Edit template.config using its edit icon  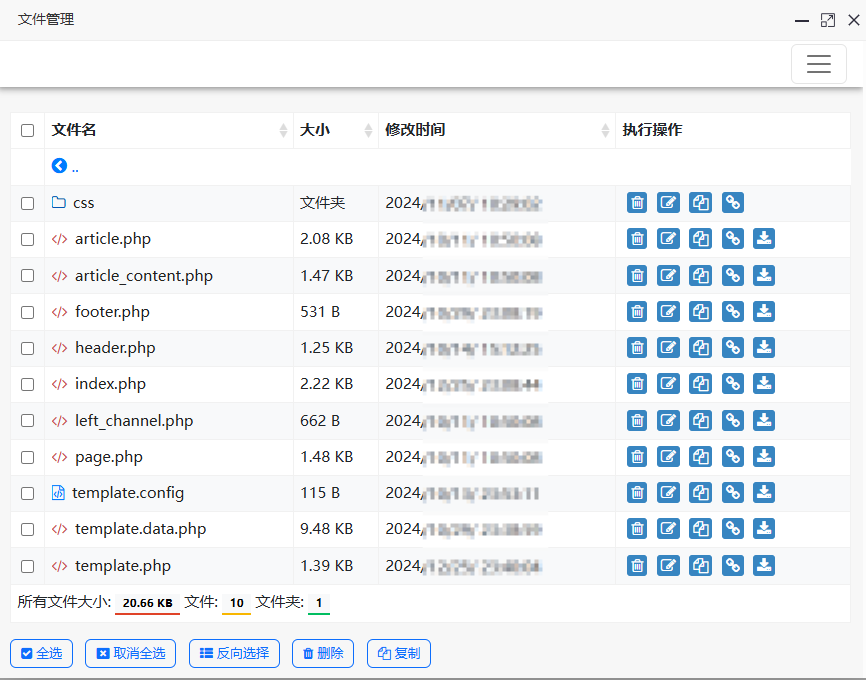point(669,493)
